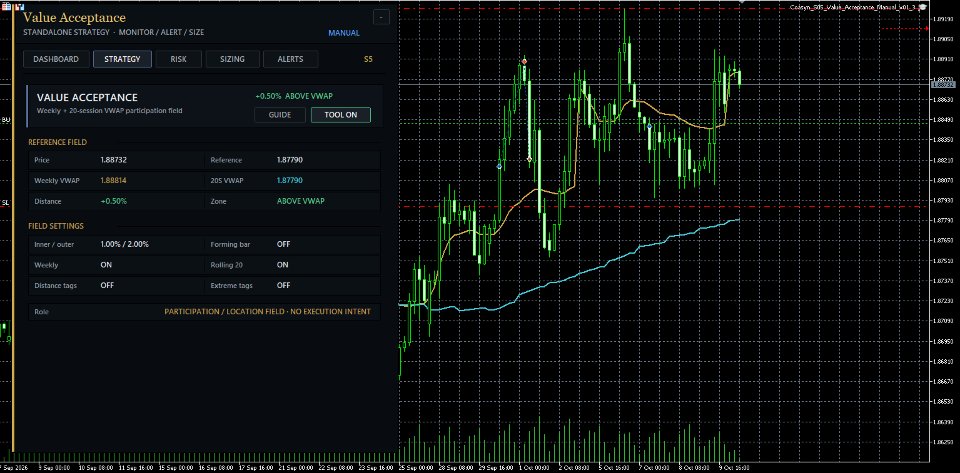
Task: Click the chart shift triangle marker at top
Action: click(742, 2)
